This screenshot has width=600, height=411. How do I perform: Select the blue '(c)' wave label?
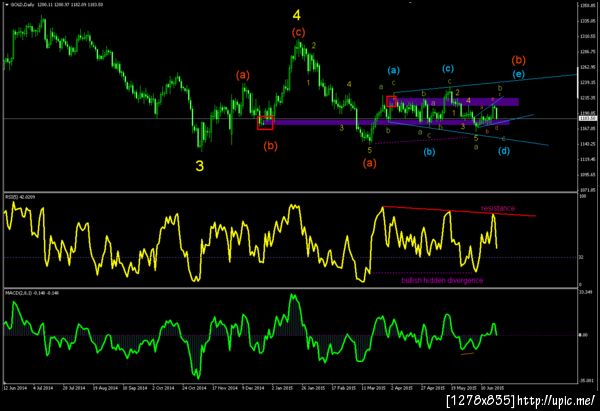click(448, 68)
